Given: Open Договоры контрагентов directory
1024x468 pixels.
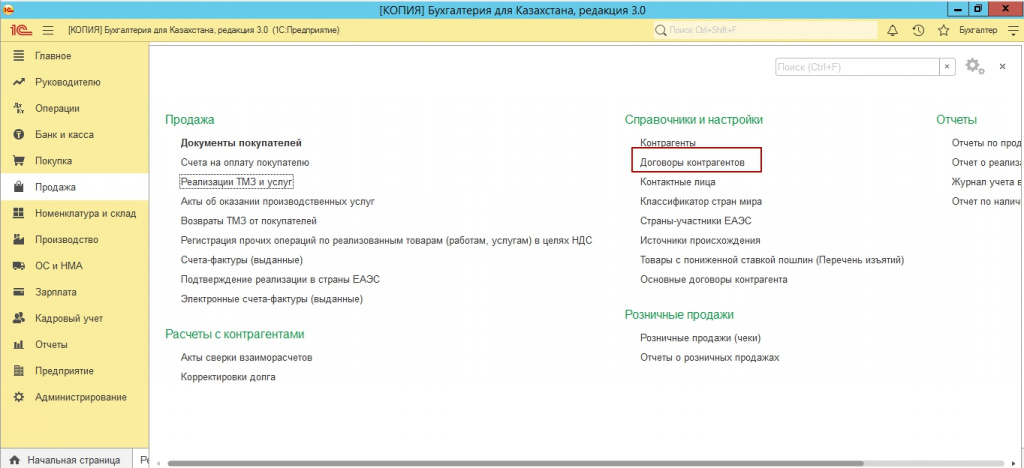Looking at the screenshot, I should click(692, 162).
